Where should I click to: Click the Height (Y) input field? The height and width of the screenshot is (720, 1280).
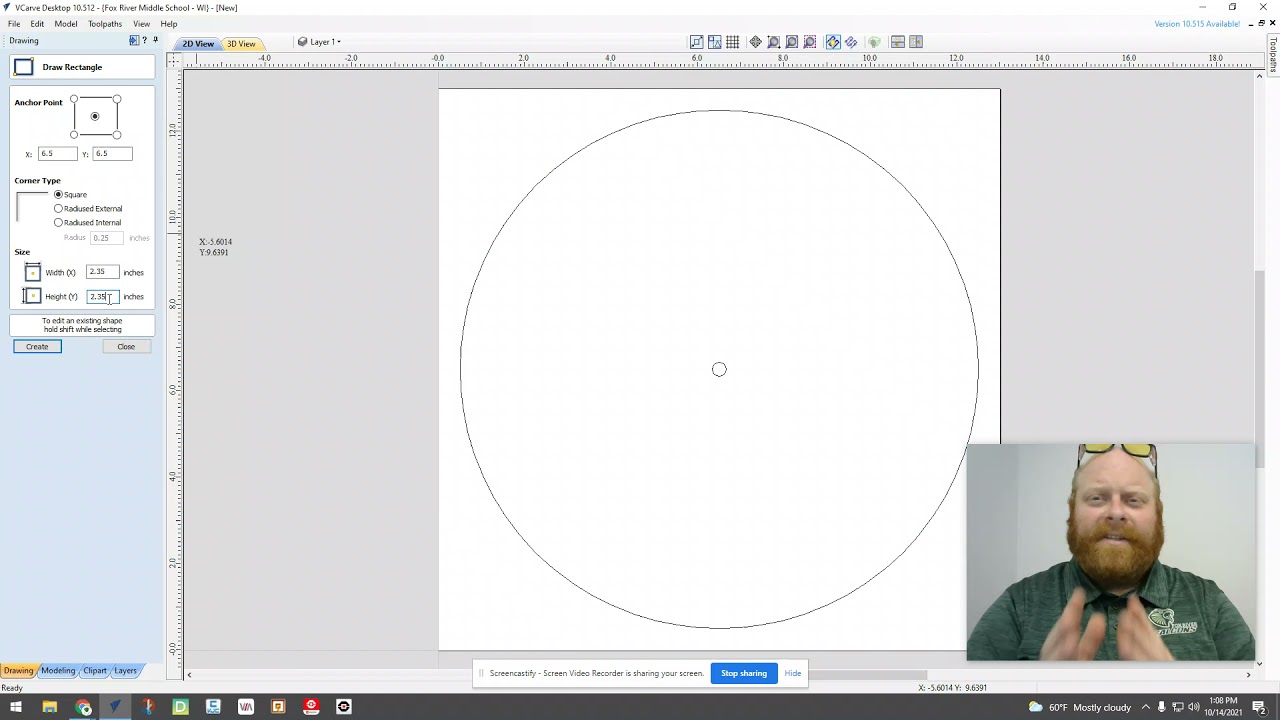(x=102, y=296)
